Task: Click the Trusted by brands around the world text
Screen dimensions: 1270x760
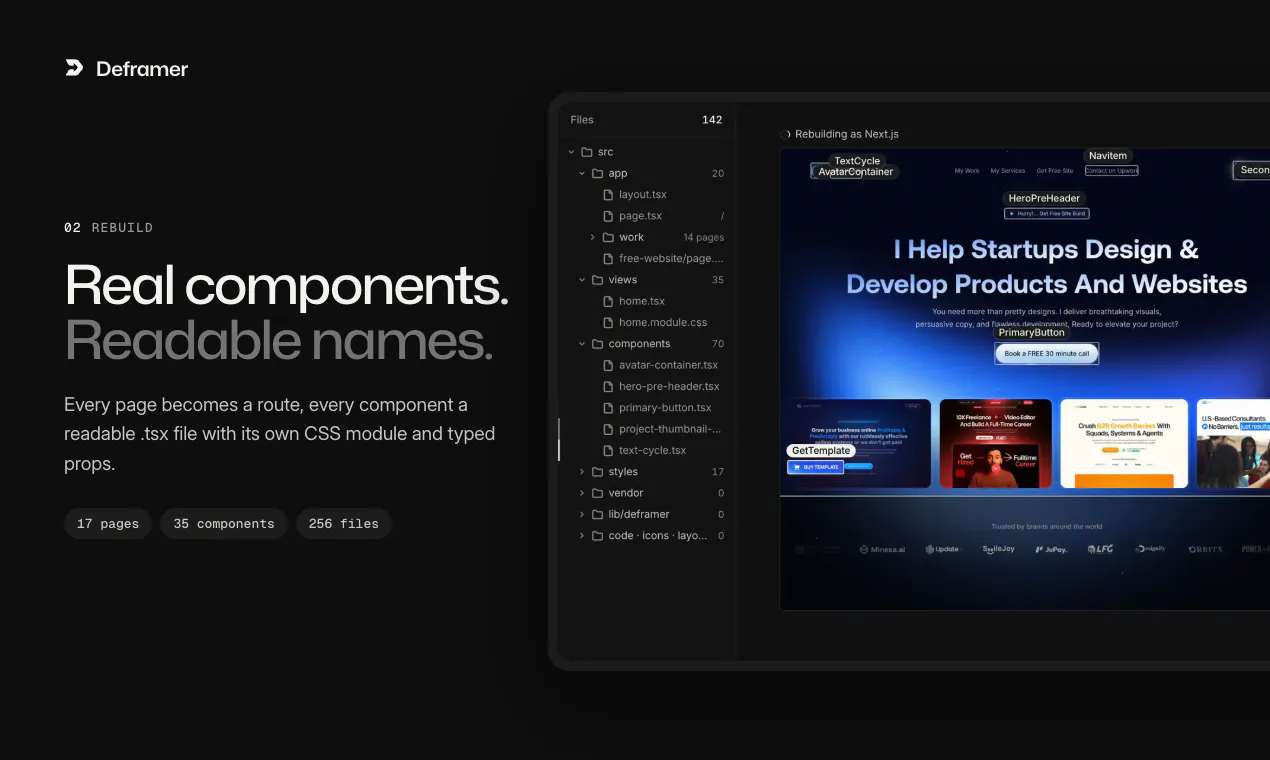Action: click(1047, 526)
